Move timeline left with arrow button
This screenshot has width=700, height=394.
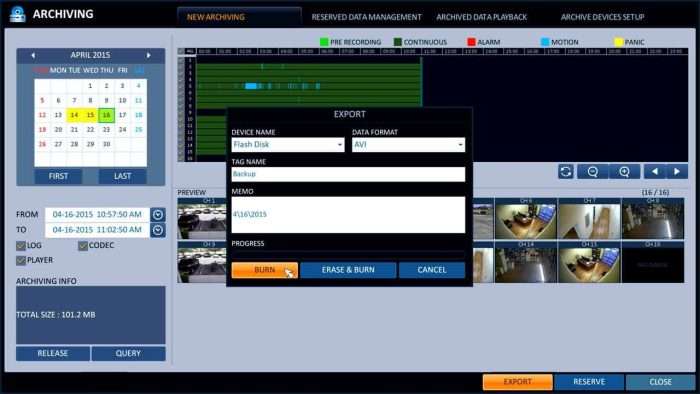[x=654, y=171]
